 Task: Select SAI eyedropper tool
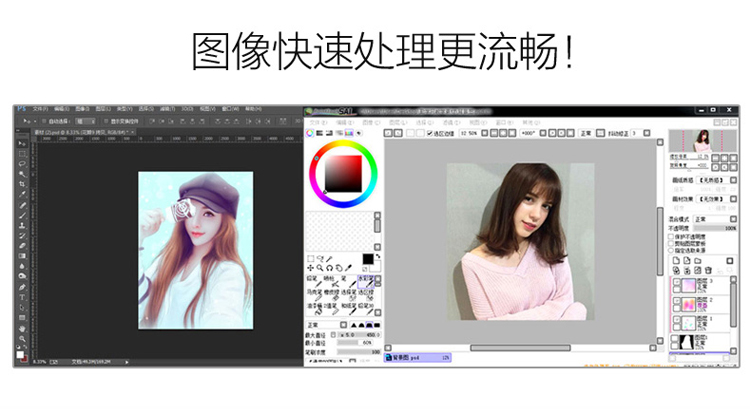349,268
